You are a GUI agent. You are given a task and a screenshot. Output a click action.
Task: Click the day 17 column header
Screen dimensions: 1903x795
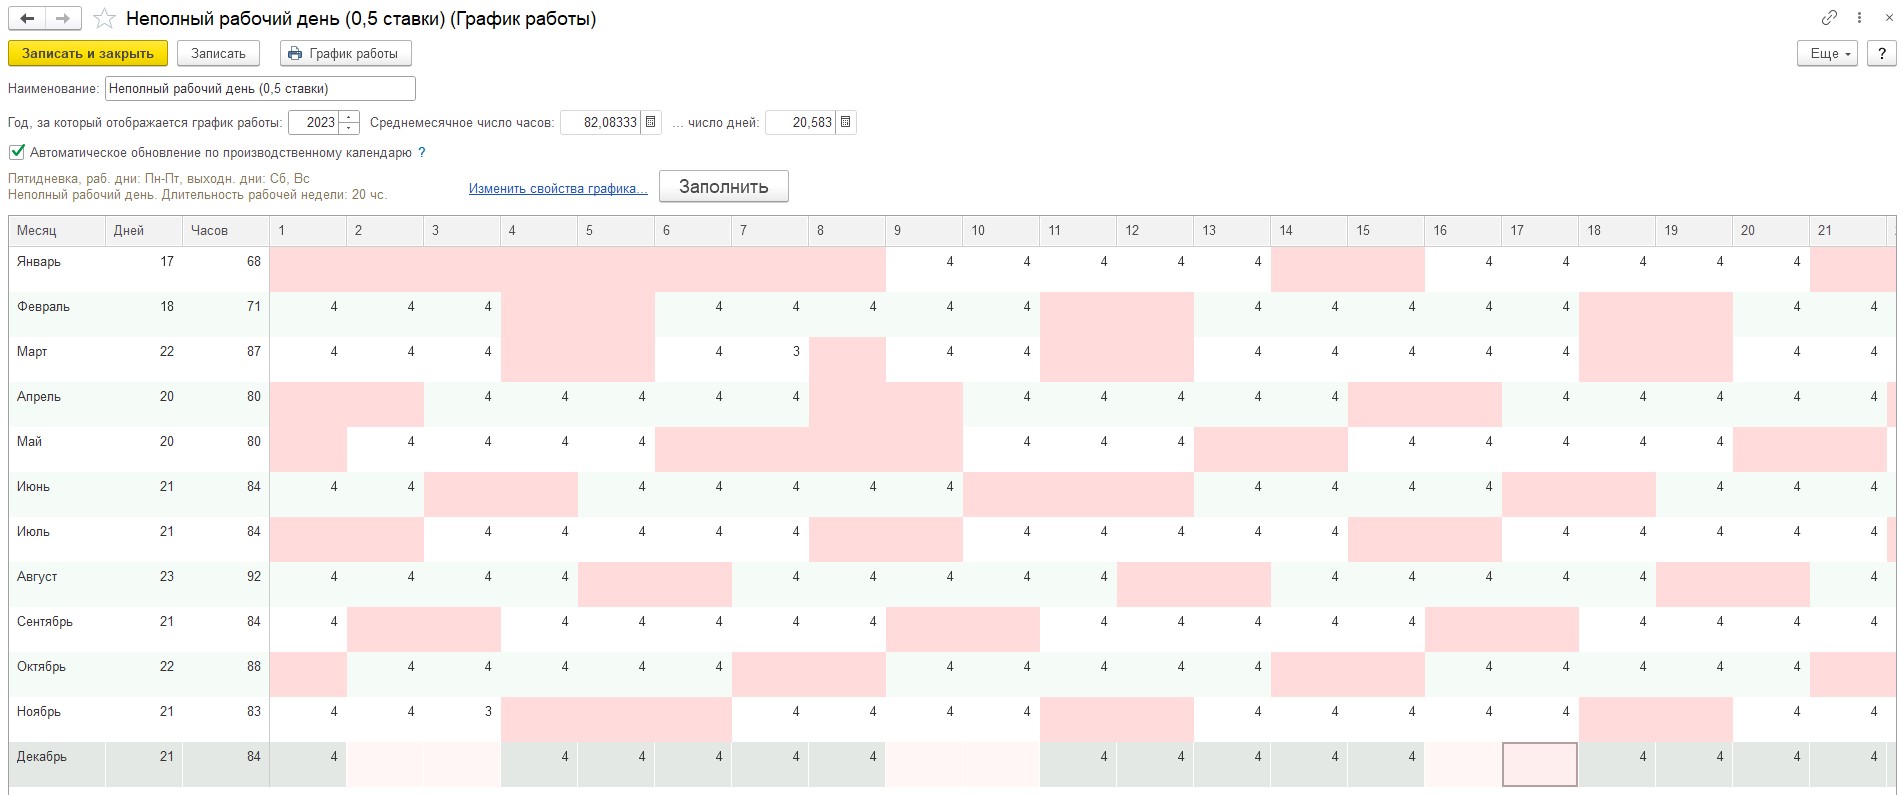point(1540,231)
